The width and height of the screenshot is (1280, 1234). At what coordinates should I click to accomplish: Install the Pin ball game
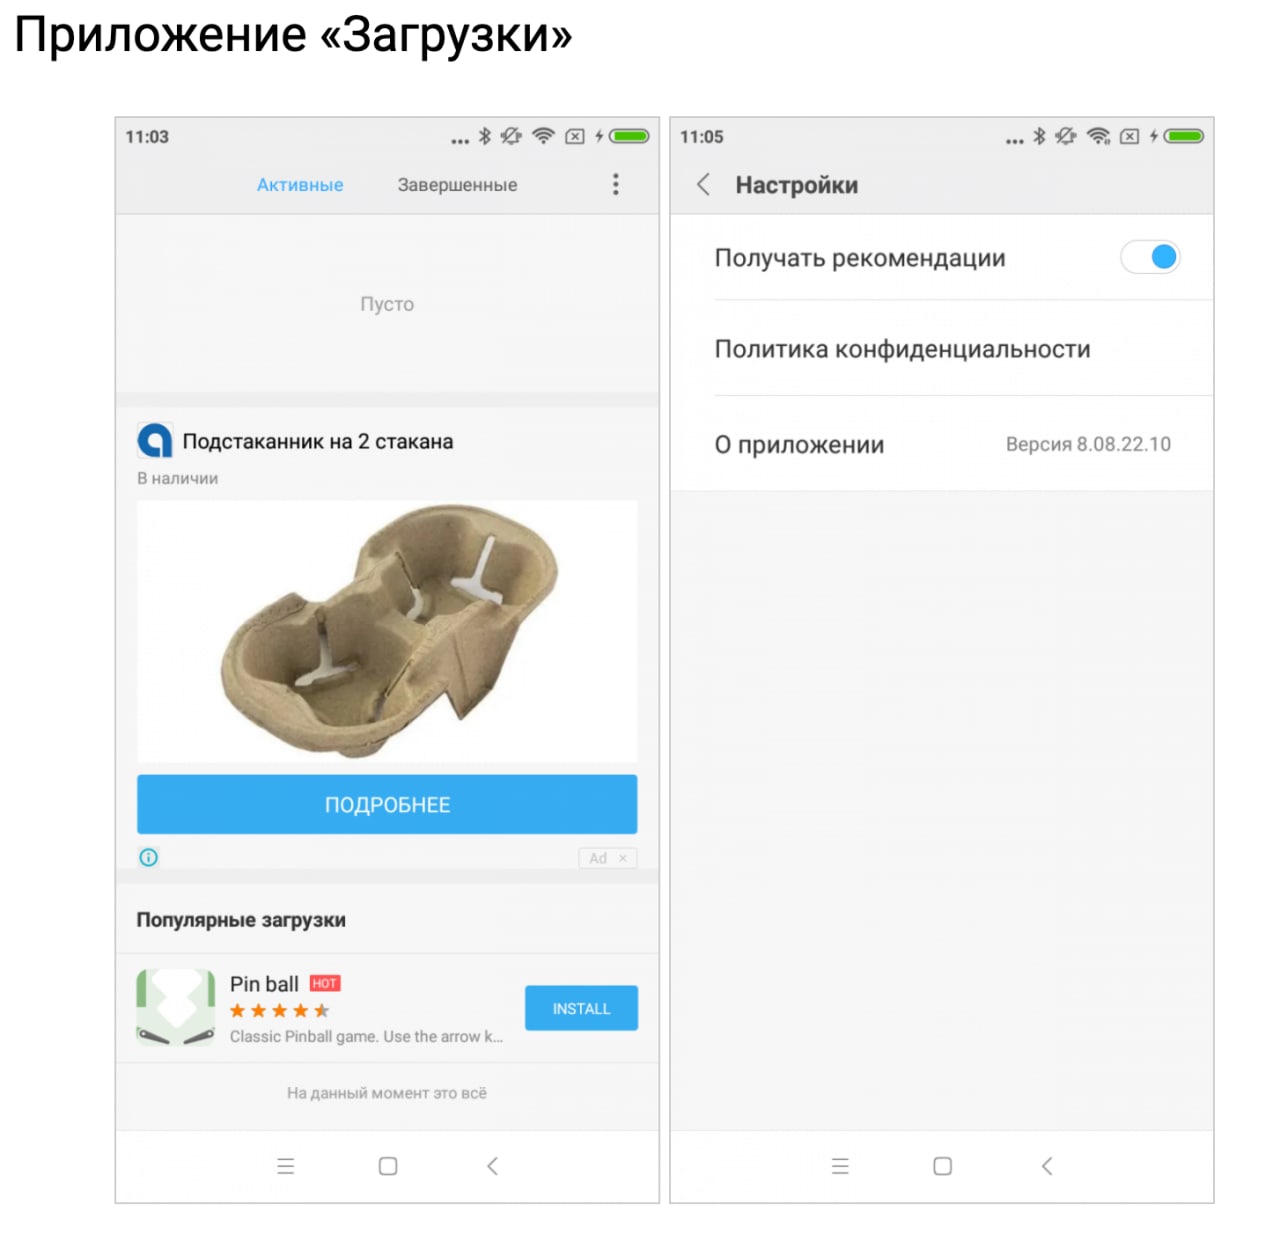(581, 1008)
